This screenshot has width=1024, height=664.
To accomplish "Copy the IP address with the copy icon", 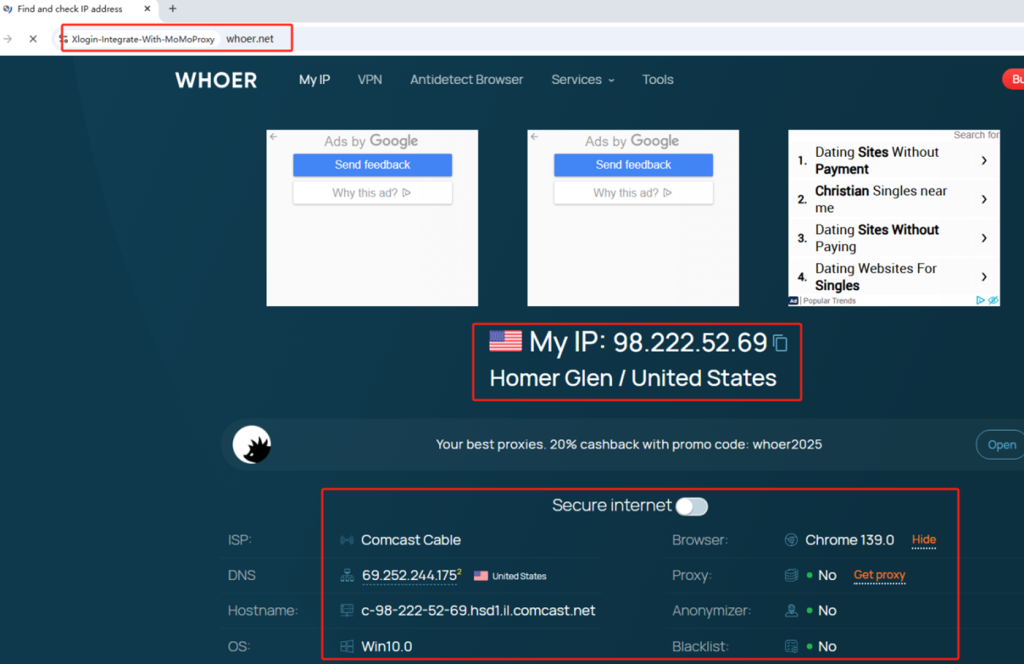I will 781,344.
